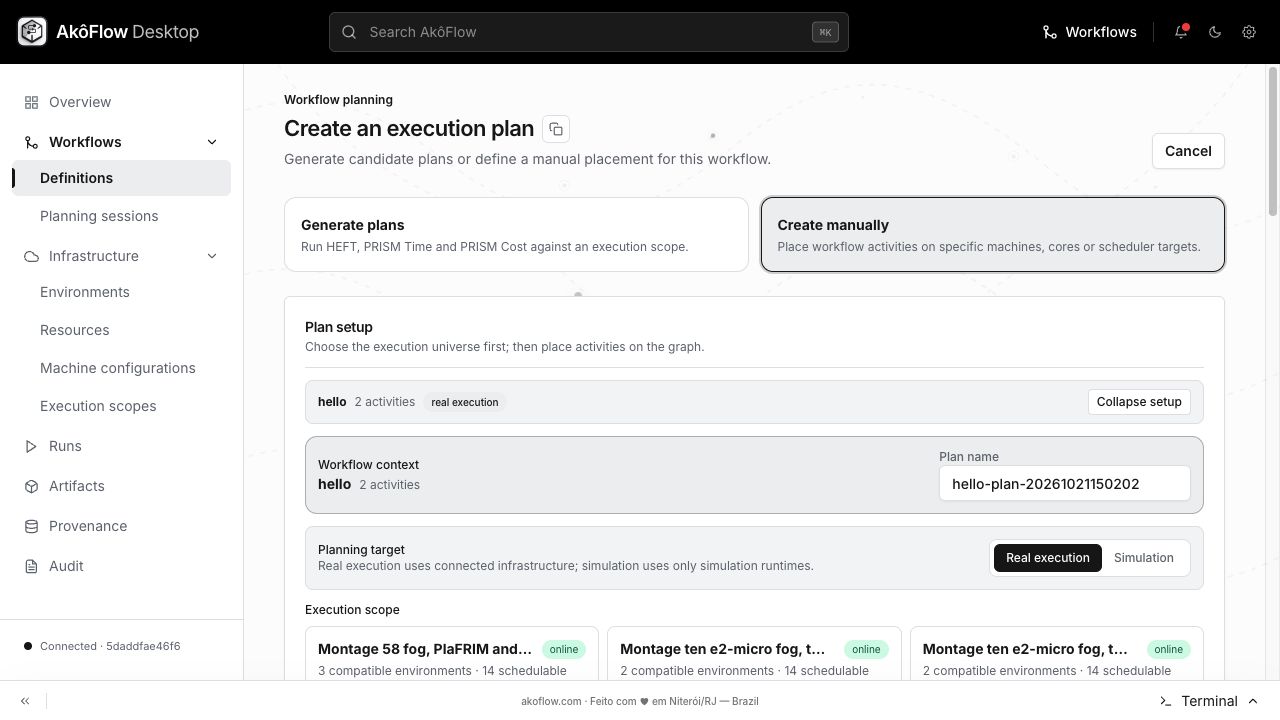The width and height of the screenshot is (1280, 720).
Task: Open the settings gear icon
Action: 1249,32
